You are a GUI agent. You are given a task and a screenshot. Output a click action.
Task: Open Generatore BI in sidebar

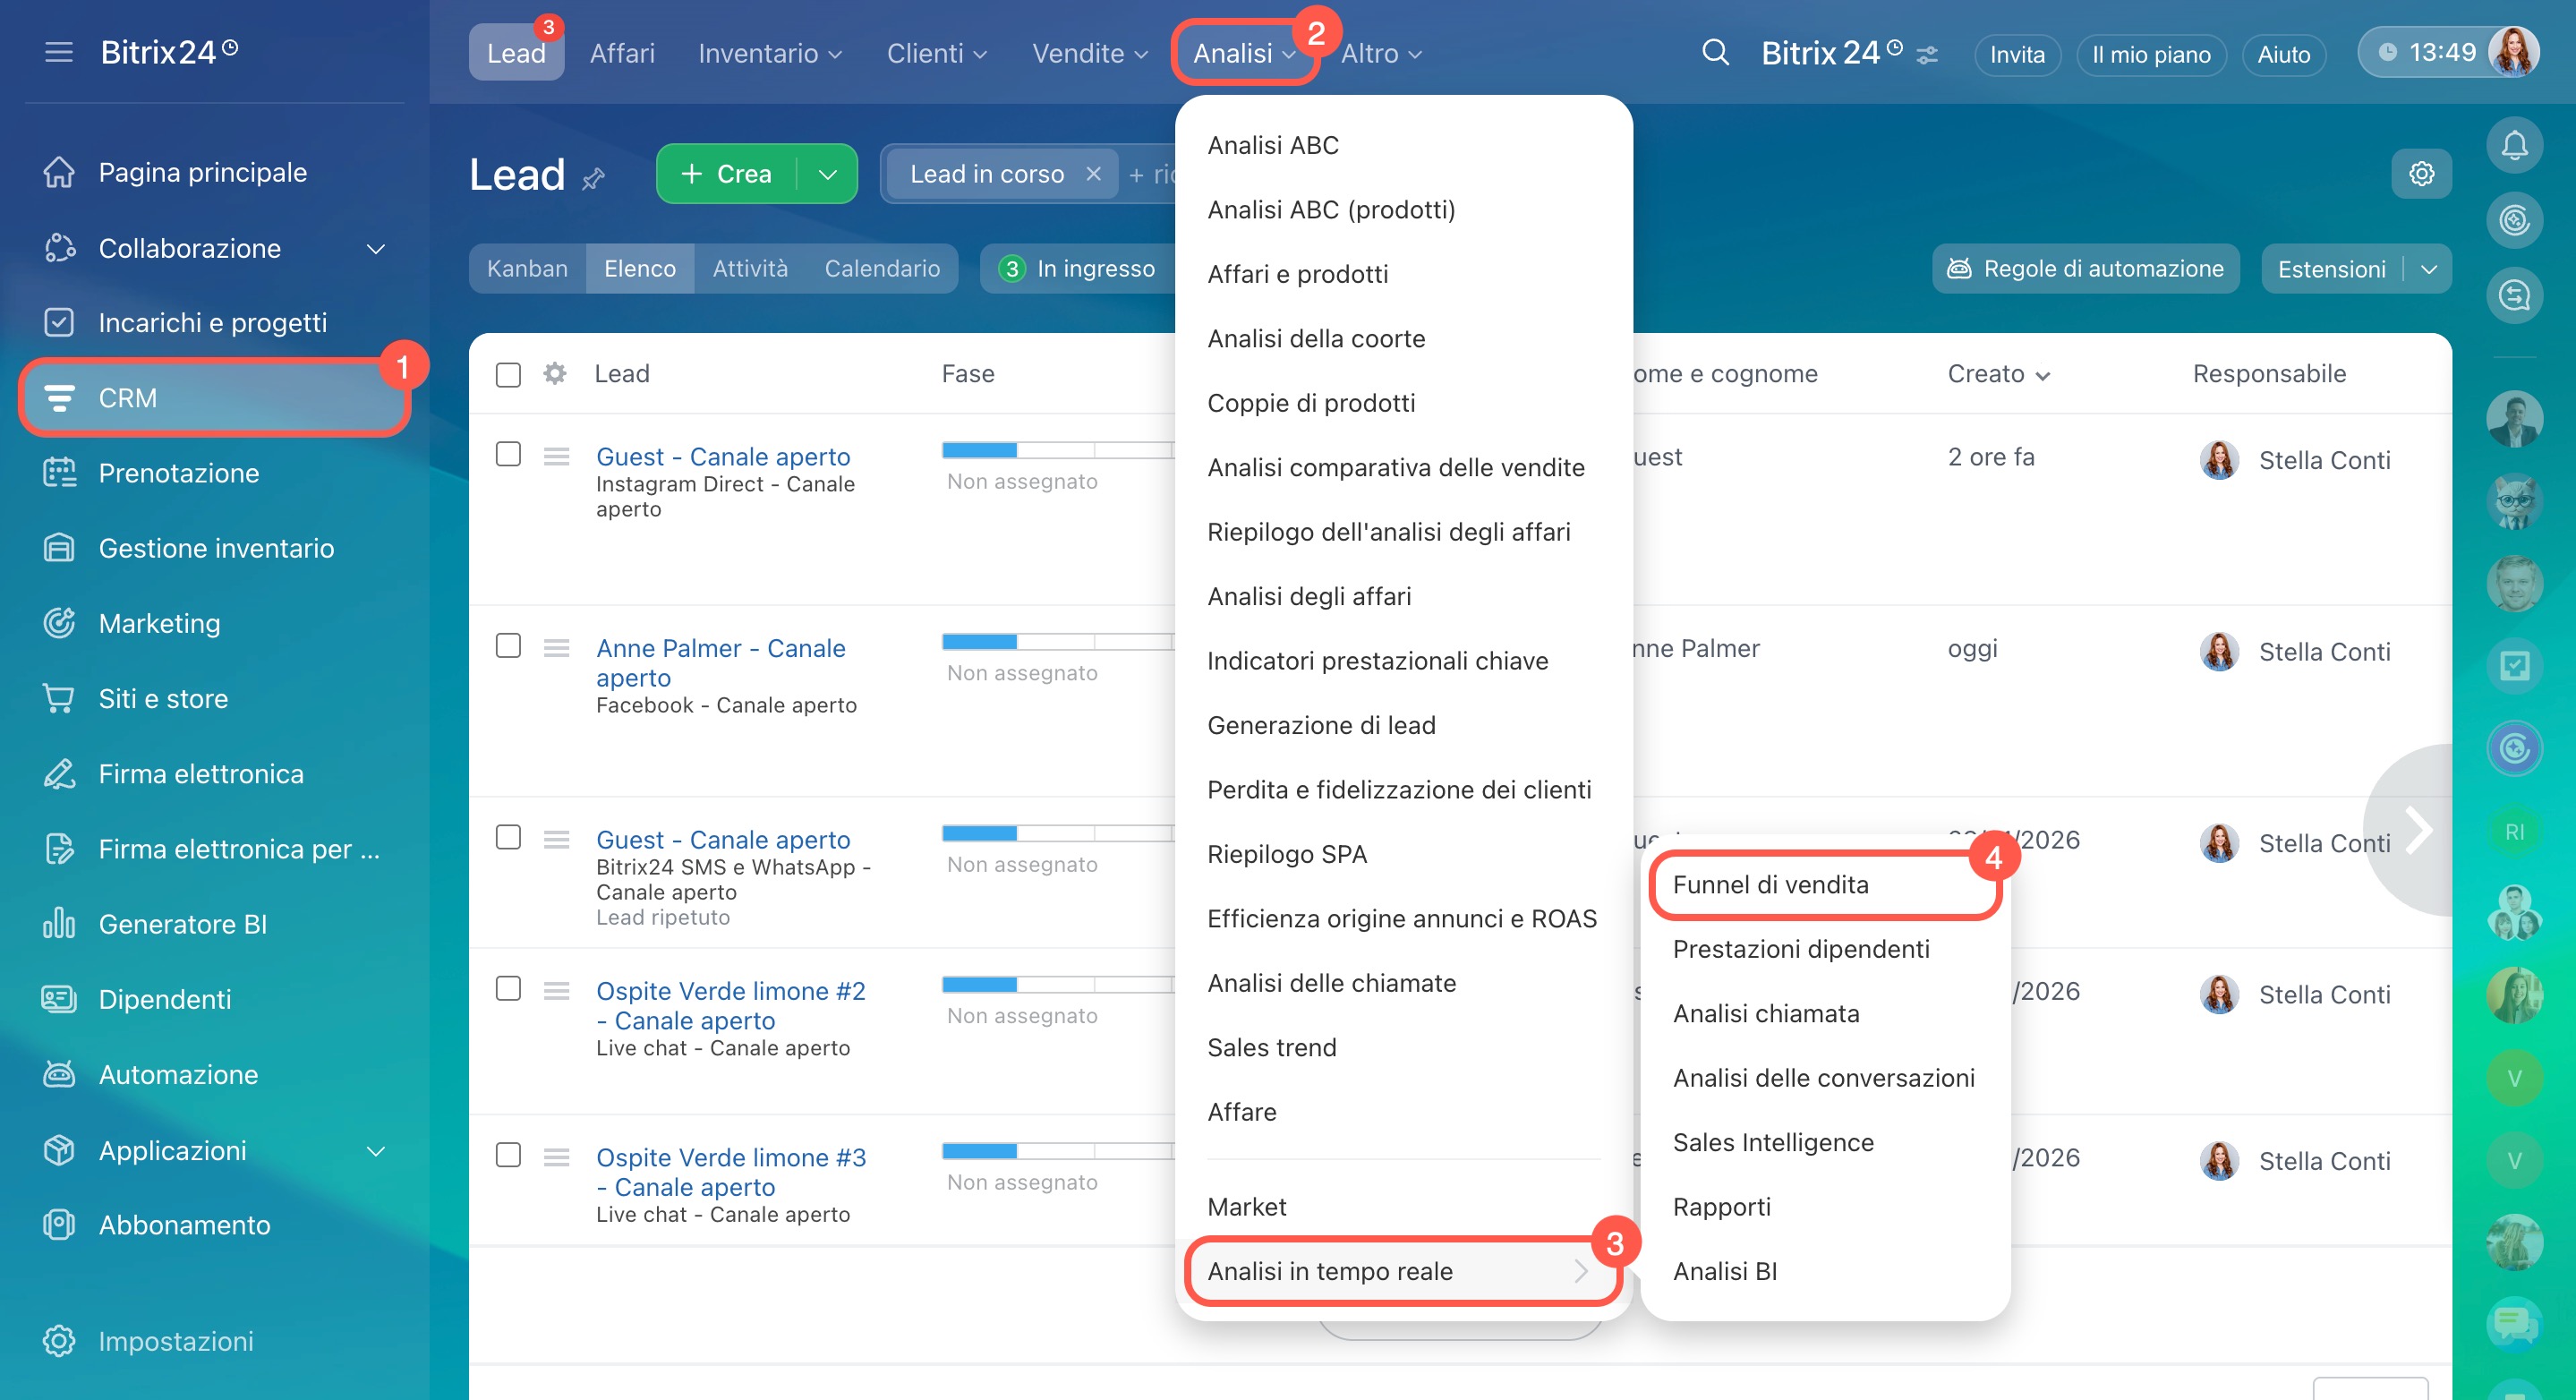click(x=182, y=923)
